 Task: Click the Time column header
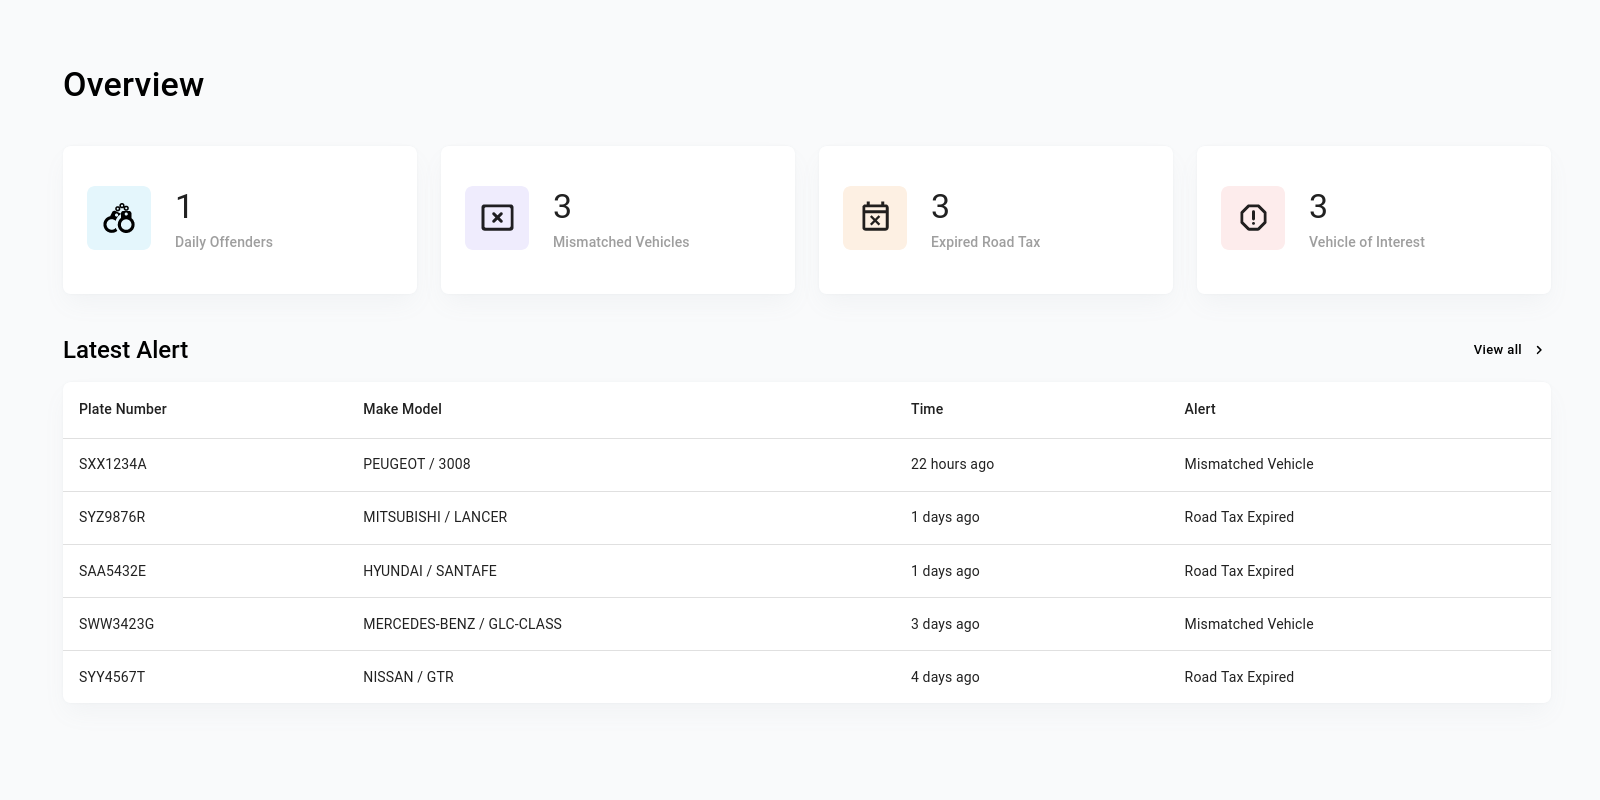(927, 409)
